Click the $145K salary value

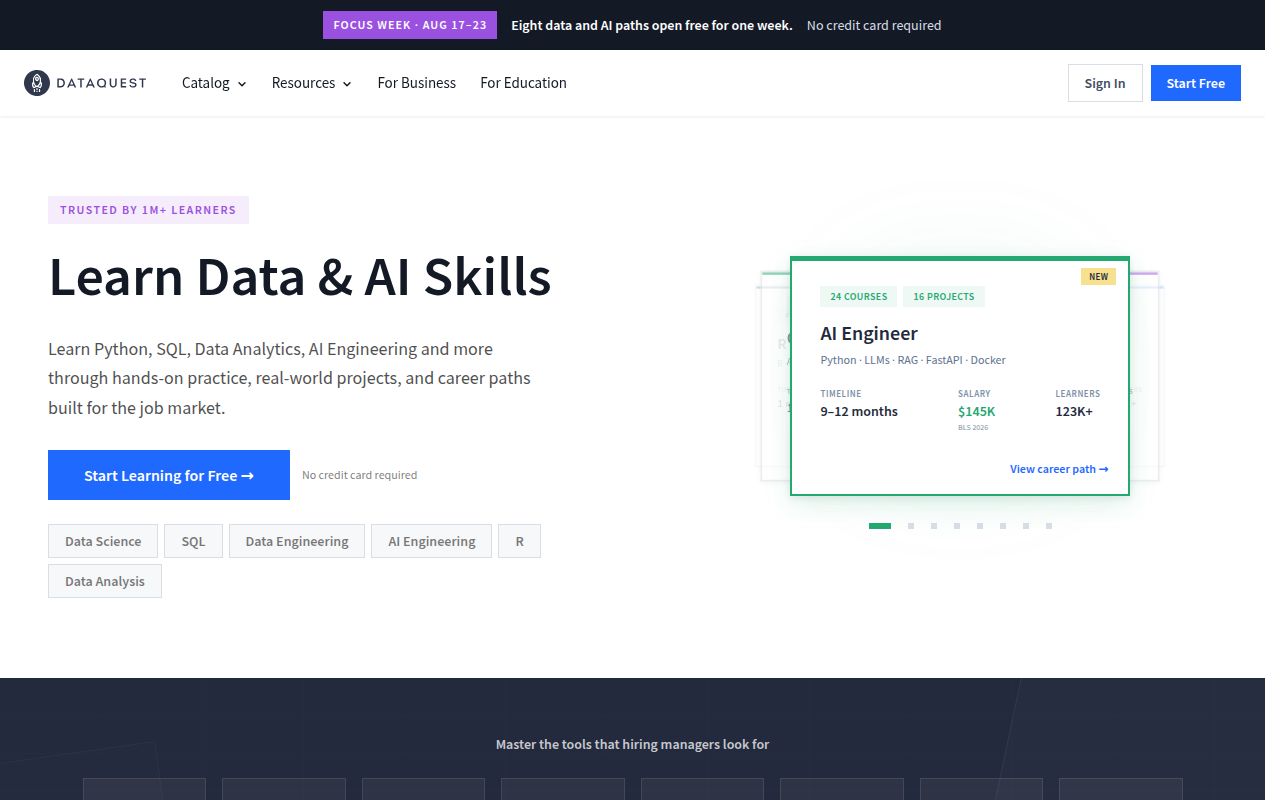tap(977, 411)
